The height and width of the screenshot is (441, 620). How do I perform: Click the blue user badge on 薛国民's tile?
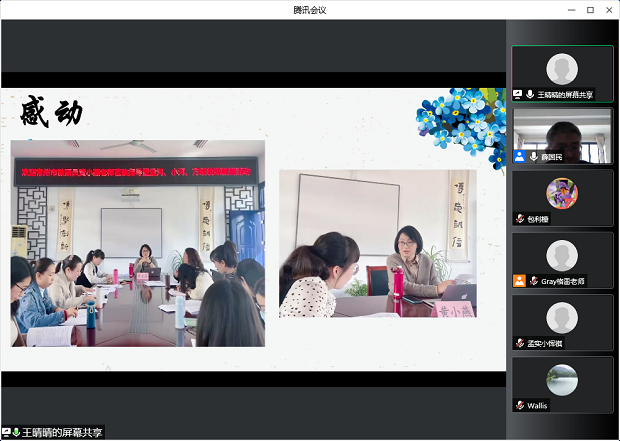point(520,157)
